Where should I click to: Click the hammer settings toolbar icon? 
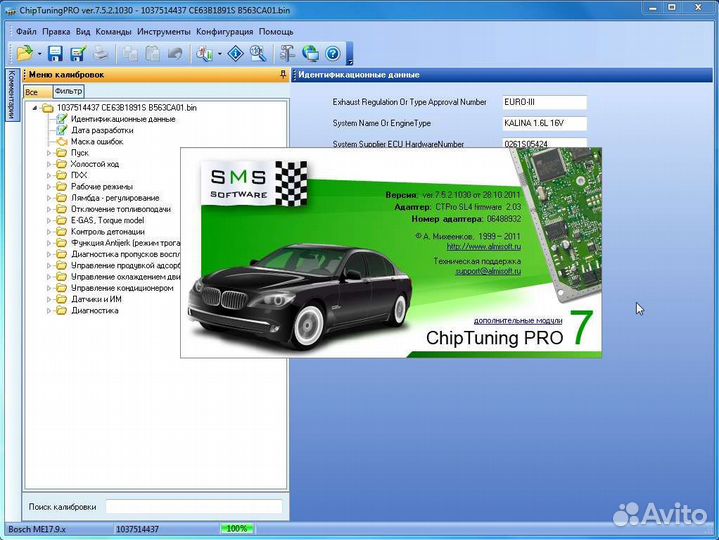click(x=288, y=53)
